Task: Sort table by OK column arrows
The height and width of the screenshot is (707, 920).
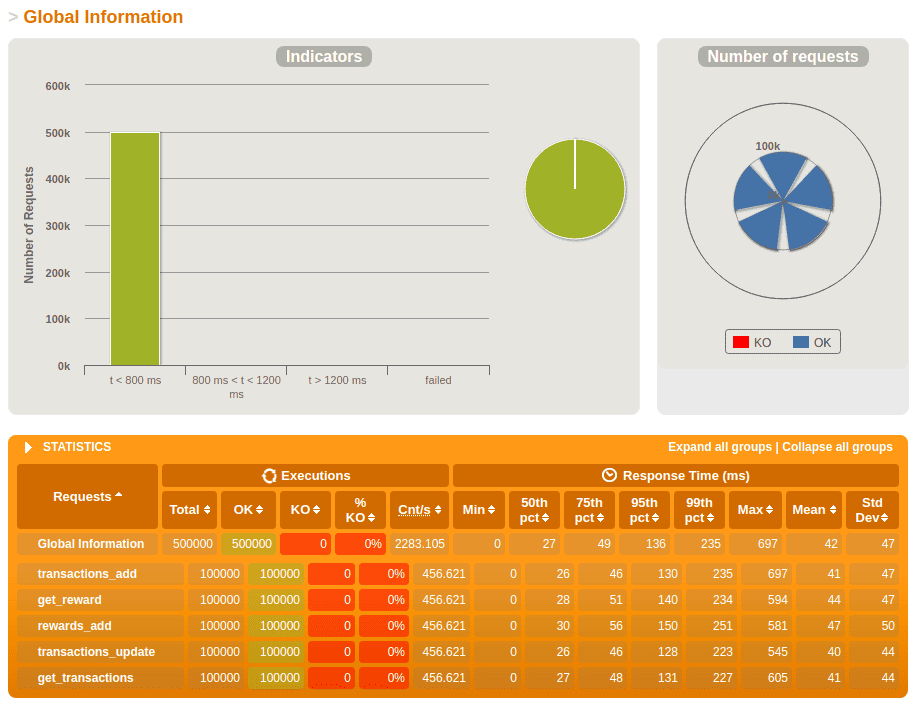Action: [259, 510]
